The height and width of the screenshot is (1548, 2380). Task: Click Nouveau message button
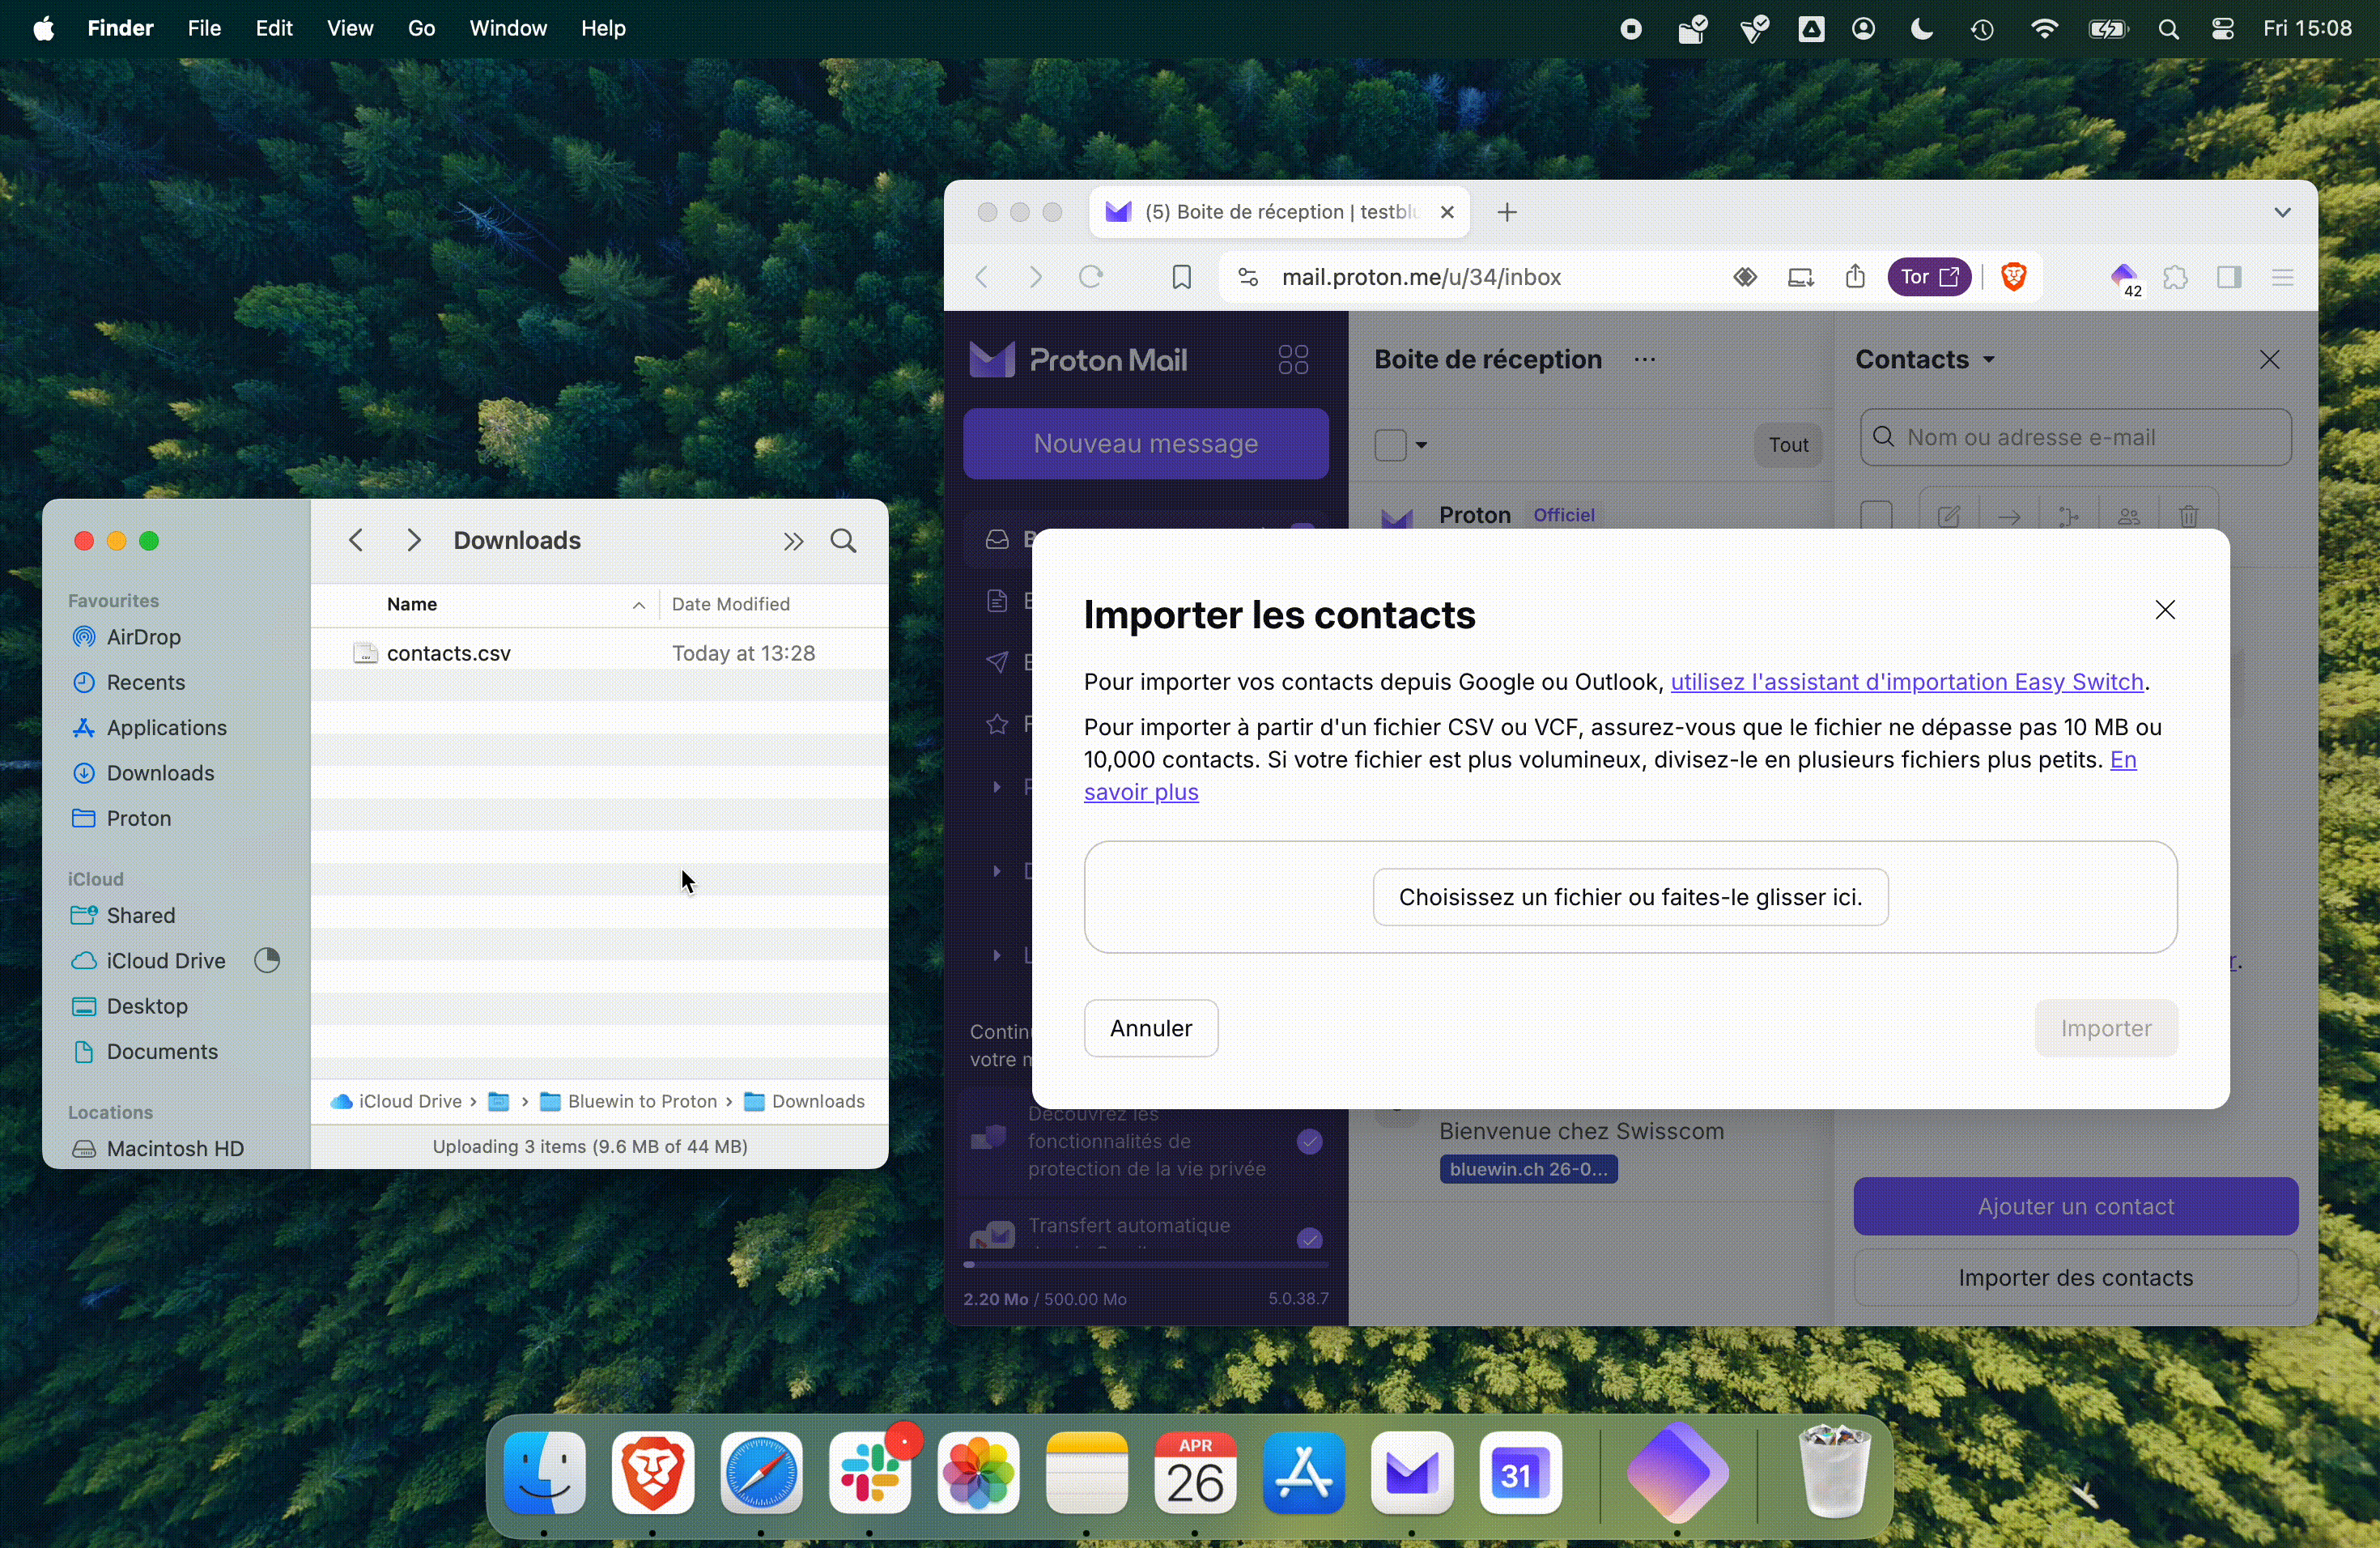[1145, 444]
